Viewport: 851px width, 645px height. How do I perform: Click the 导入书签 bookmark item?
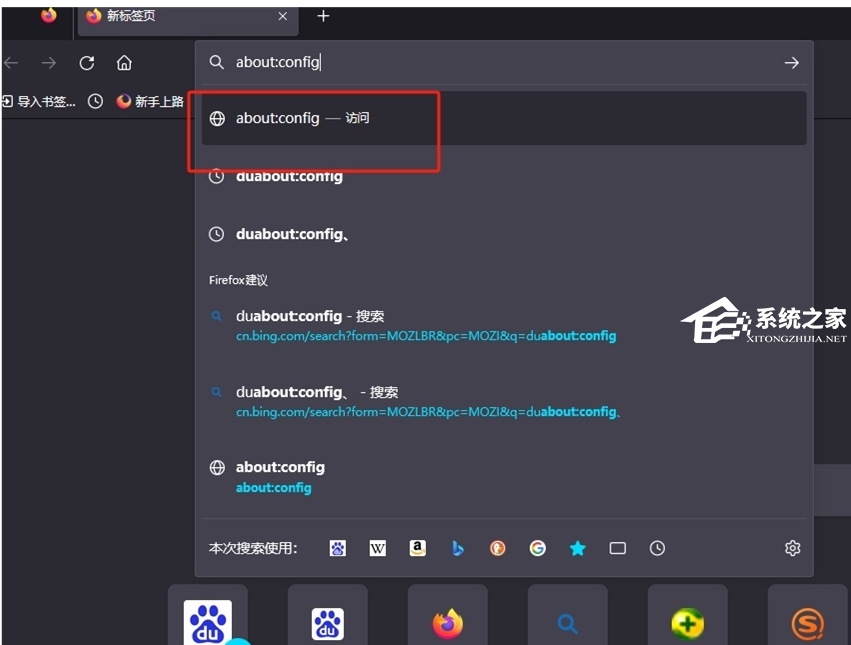tap(39, 102)
